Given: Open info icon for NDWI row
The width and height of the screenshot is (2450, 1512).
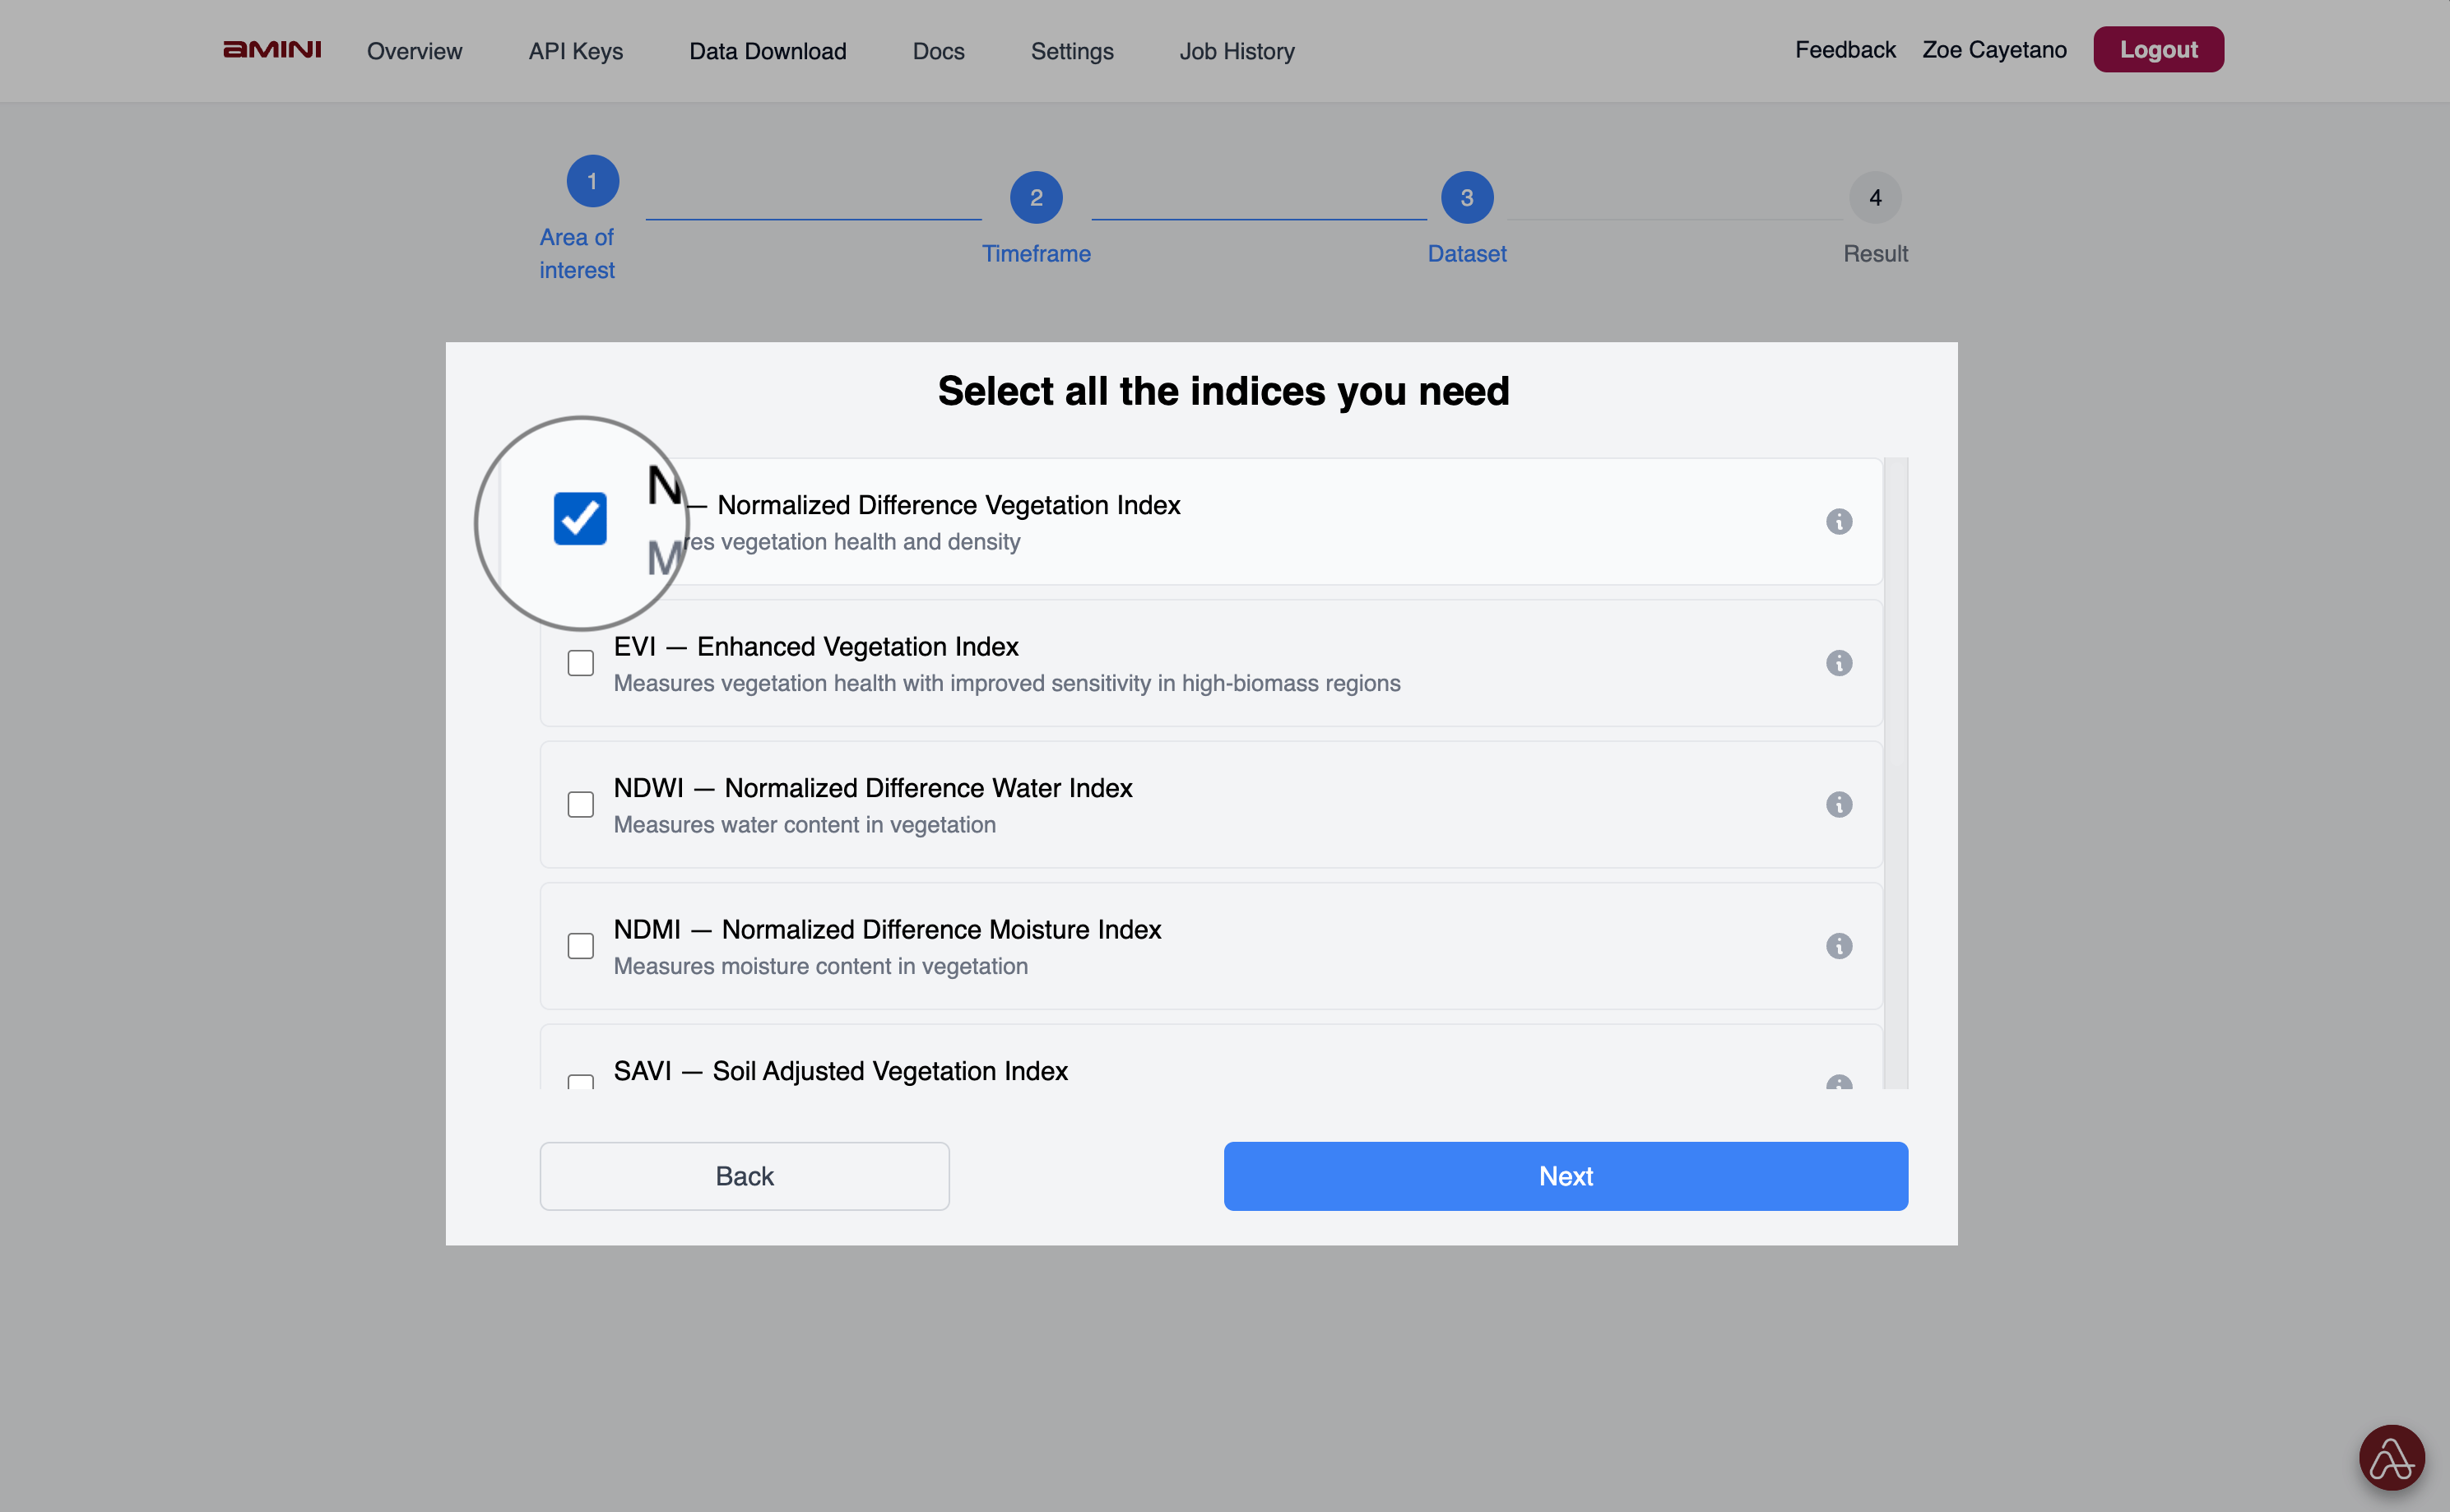Looking at the screenshot, I should [x=1838, y=804].
